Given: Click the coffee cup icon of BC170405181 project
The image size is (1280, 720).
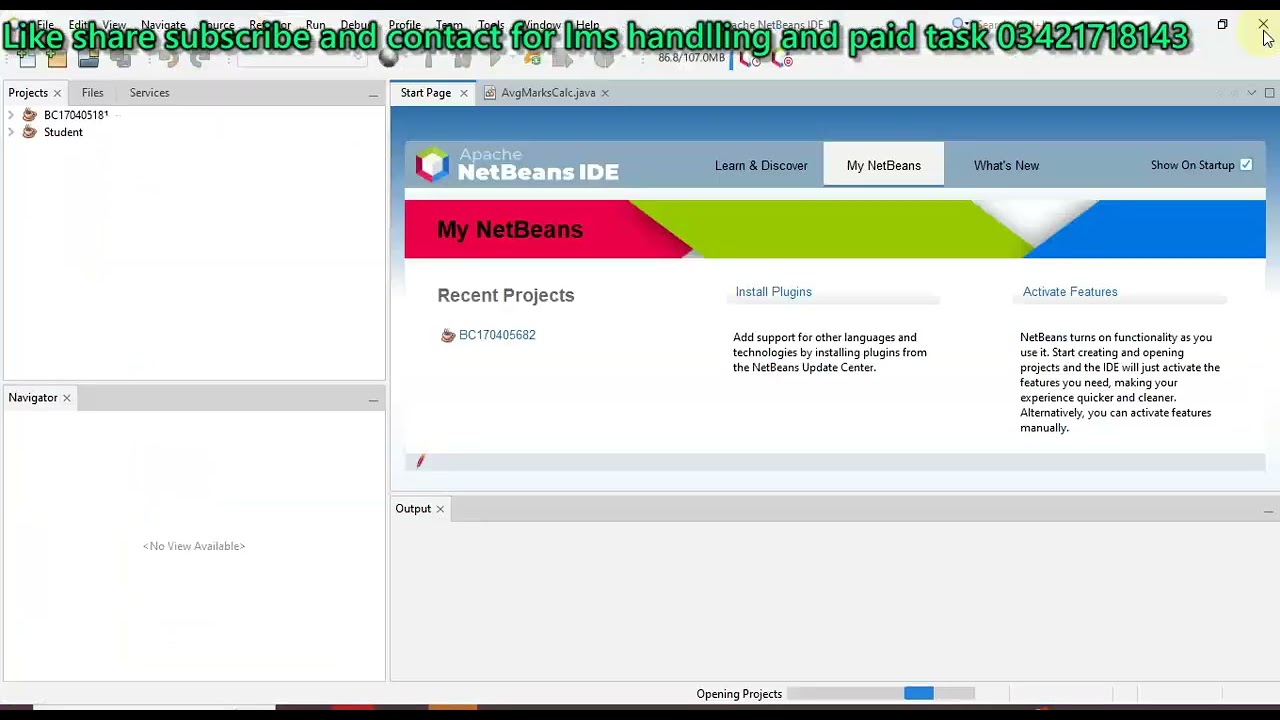Looking at the screenshot, I should (29, 115).
